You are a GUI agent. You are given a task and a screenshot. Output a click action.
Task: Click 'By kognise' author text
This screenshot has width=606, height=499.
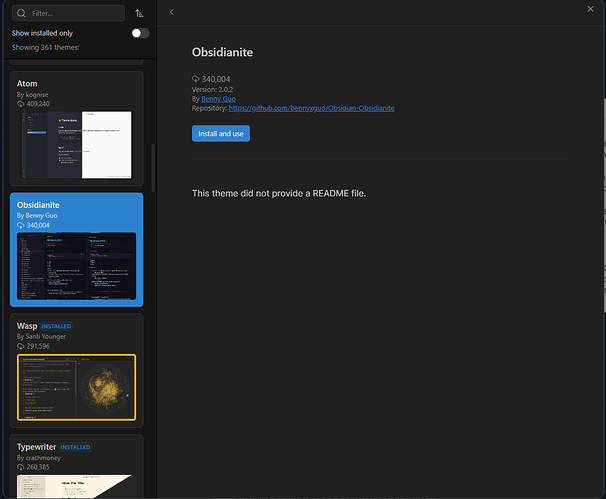32,95
